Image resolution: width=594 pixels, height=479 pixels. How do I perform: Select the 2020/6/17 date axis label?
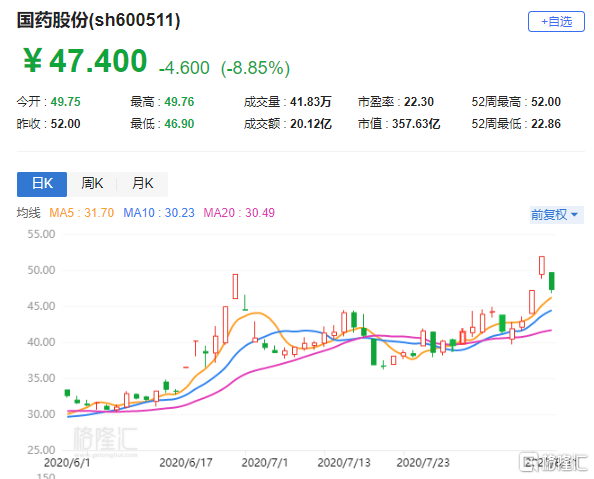click(x=186, y=463)
